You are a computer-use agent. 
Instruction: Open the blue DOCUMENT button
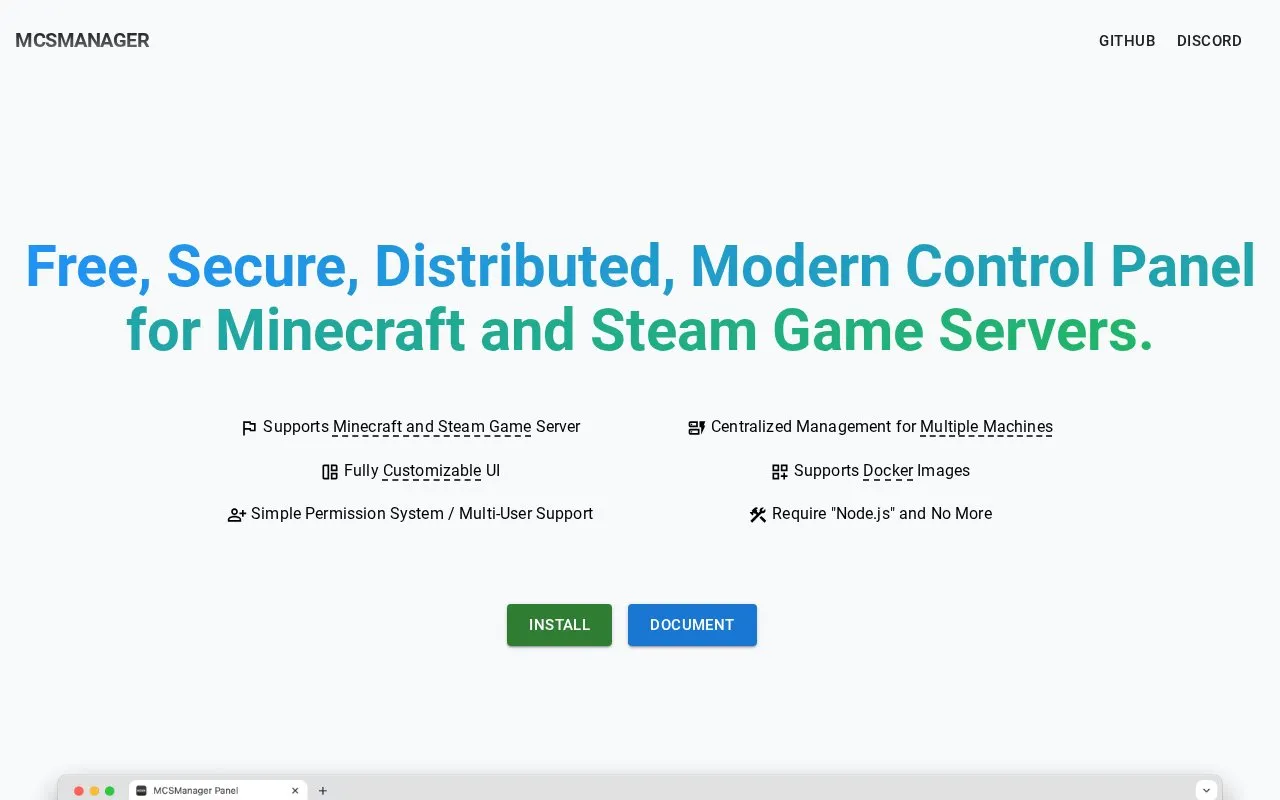tap(692, 625)
